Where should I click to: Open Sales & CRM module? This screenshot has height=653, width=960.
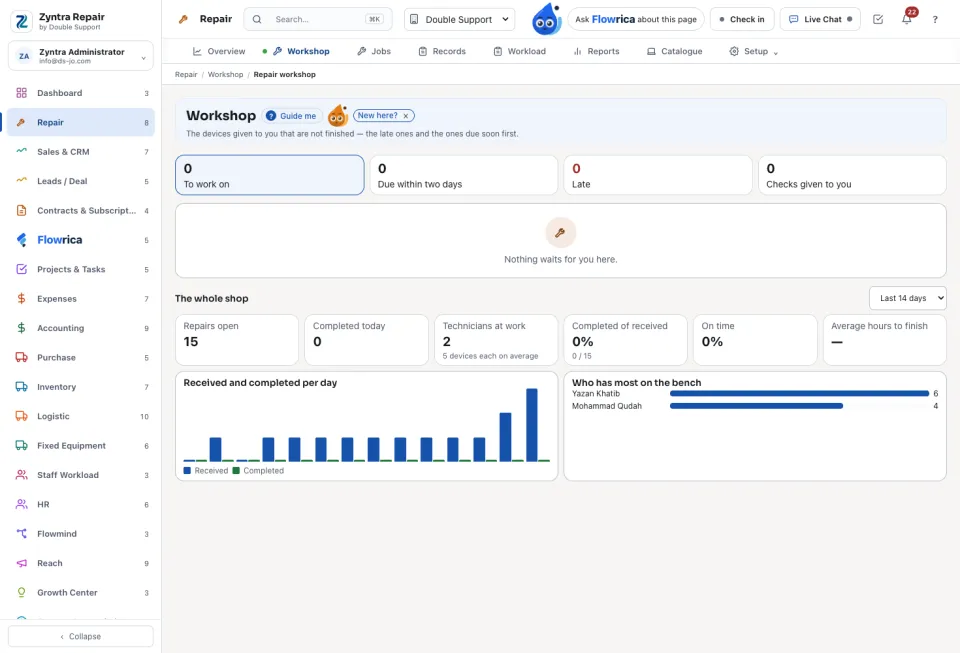81,152
